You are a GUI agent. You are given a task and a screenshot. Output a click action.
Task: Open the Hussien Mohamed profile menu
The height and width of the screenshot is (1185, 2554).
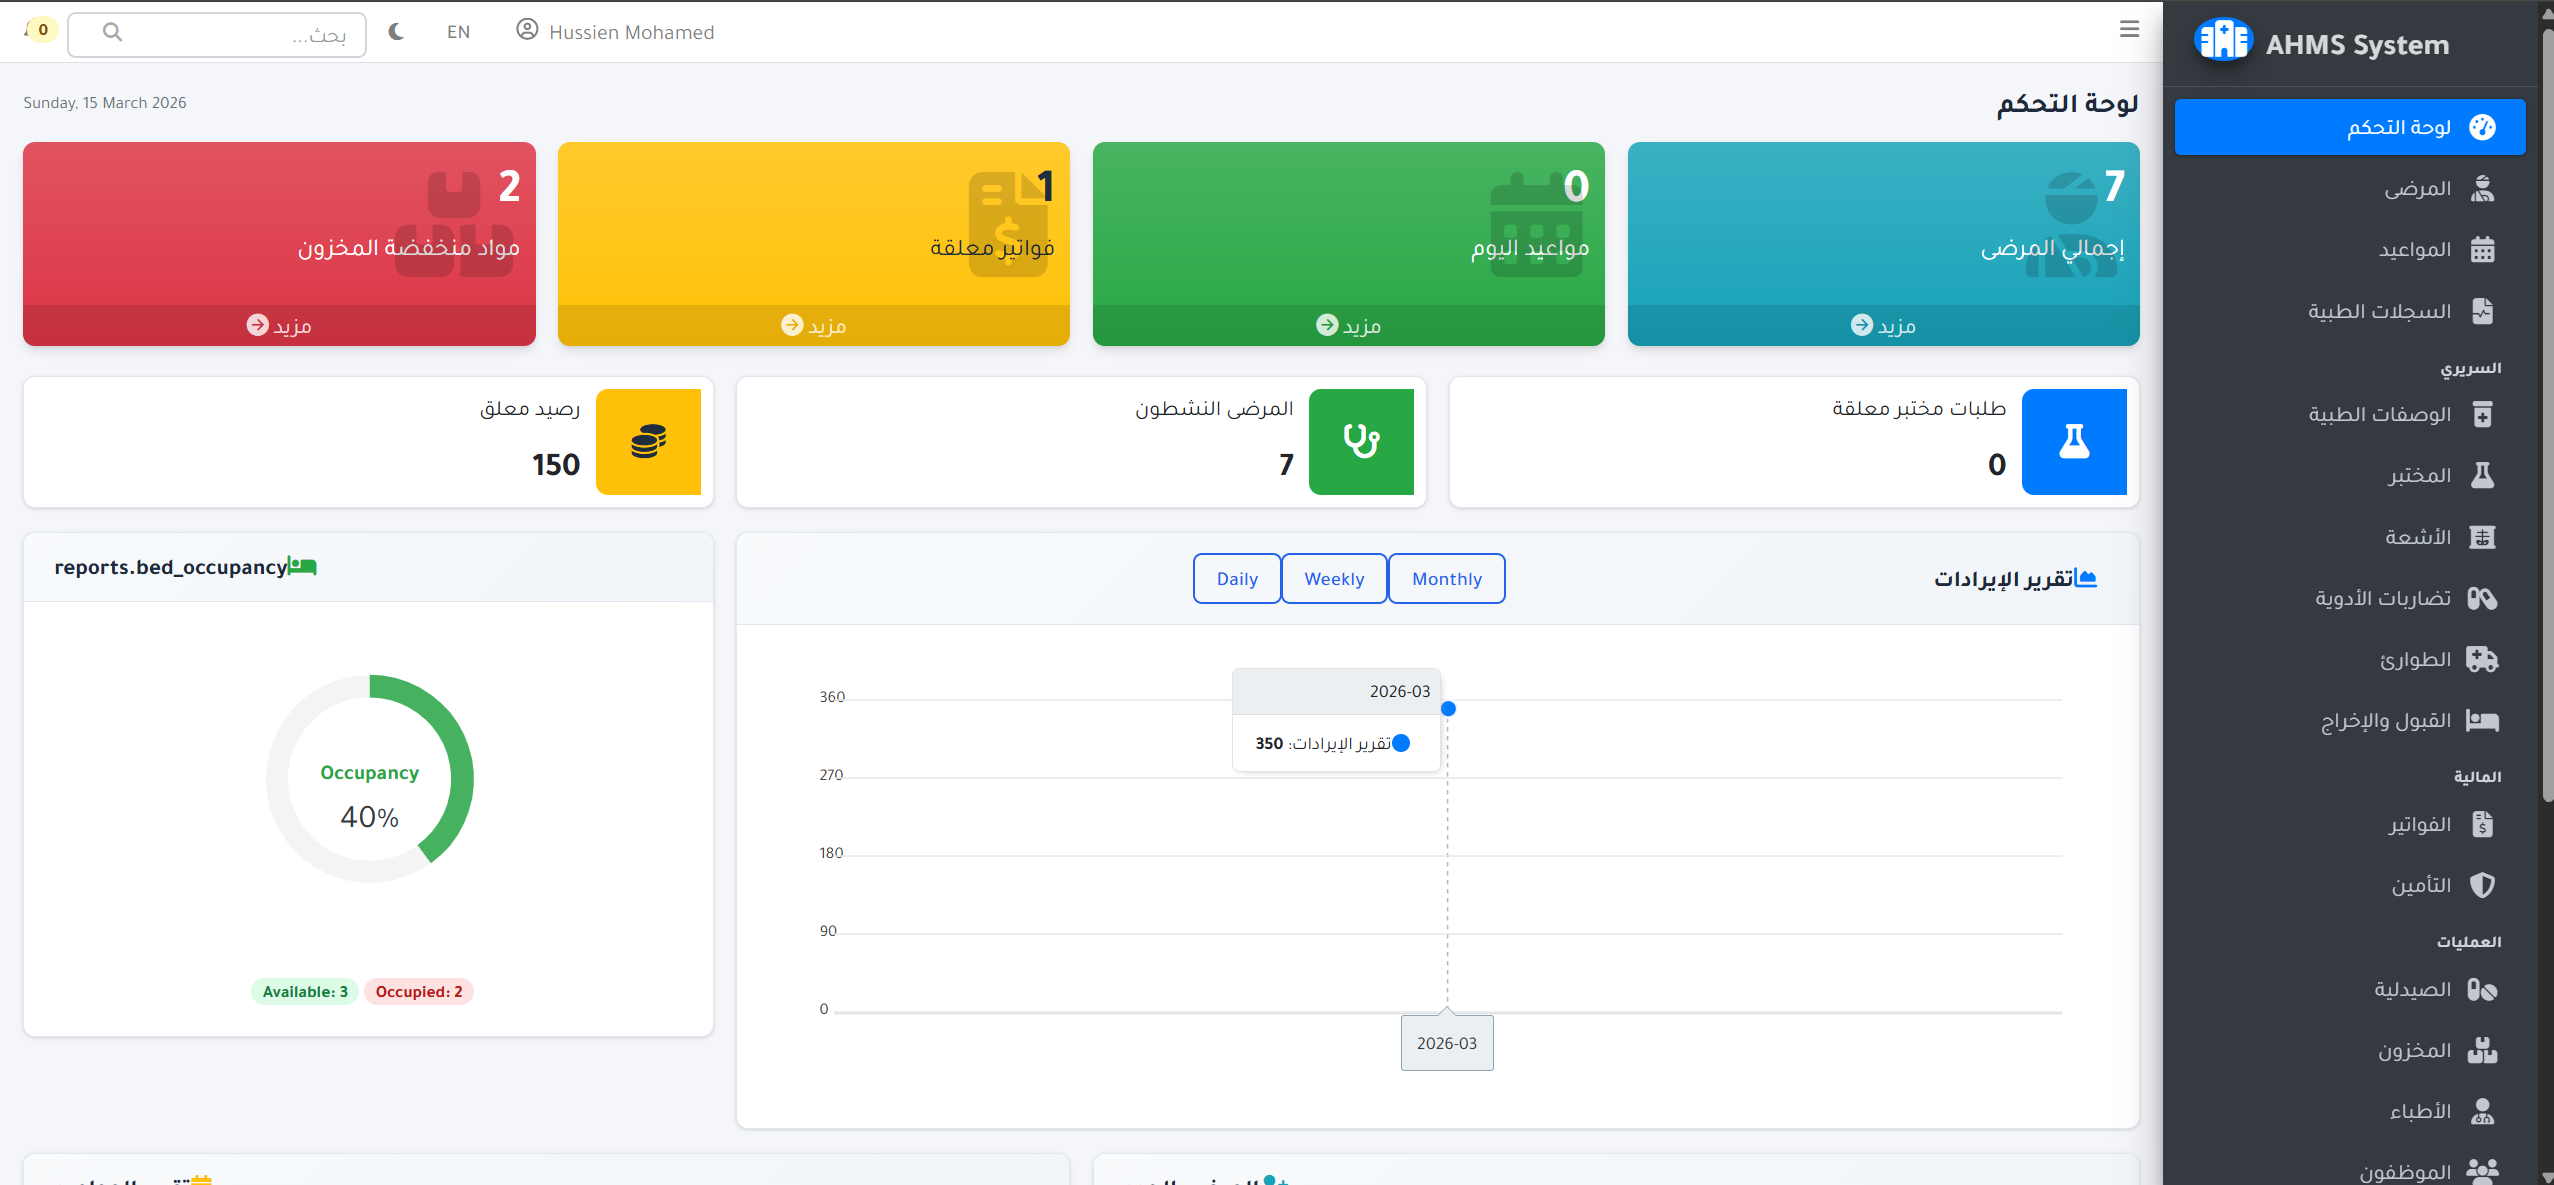tap(613, 31)
